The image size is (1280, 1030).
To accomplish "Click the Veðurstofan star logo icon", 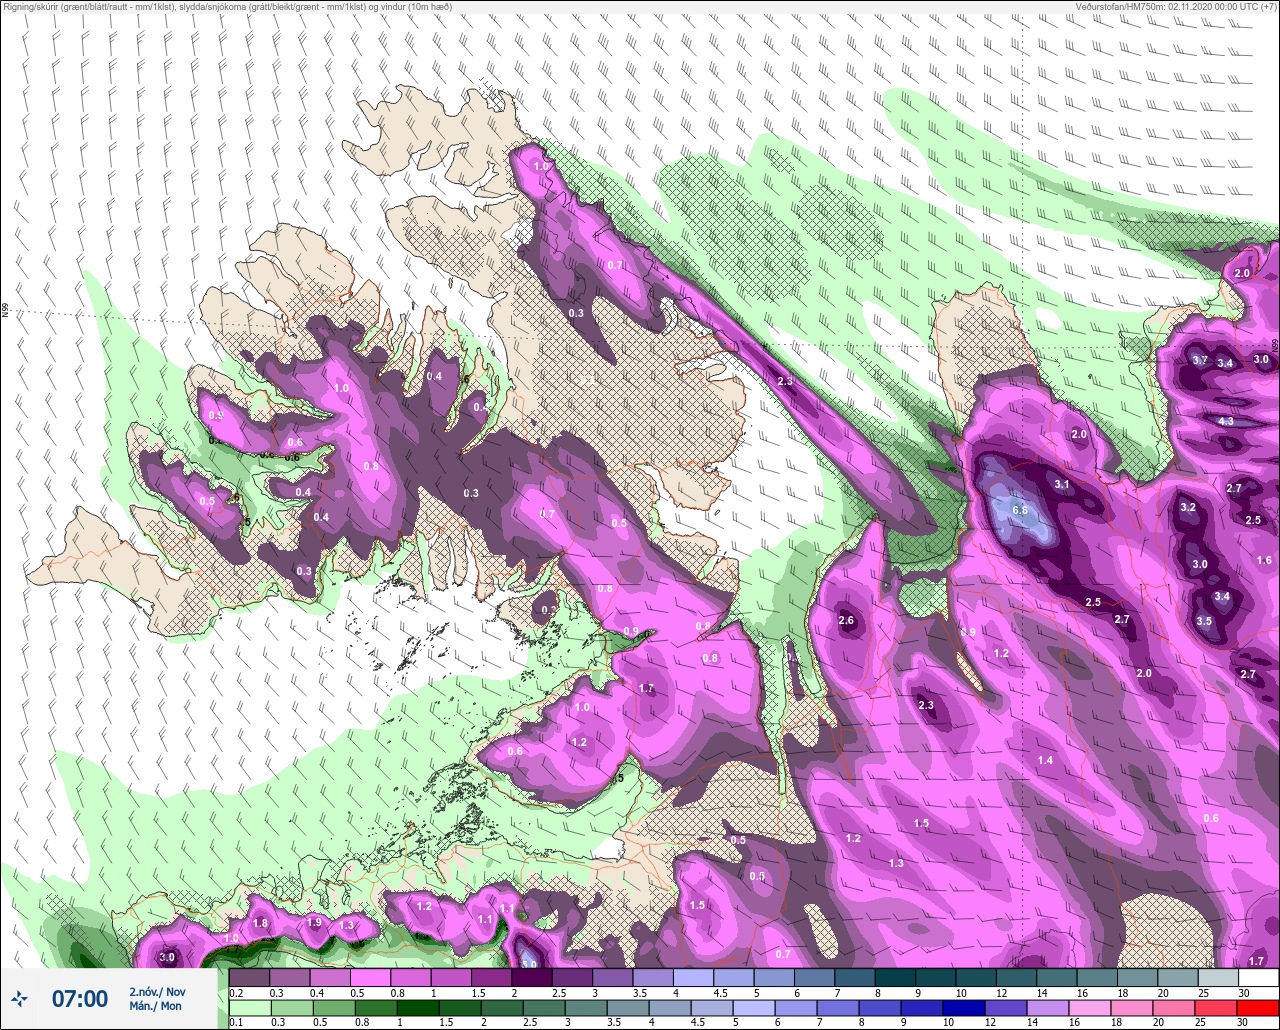I will (20, 998).
